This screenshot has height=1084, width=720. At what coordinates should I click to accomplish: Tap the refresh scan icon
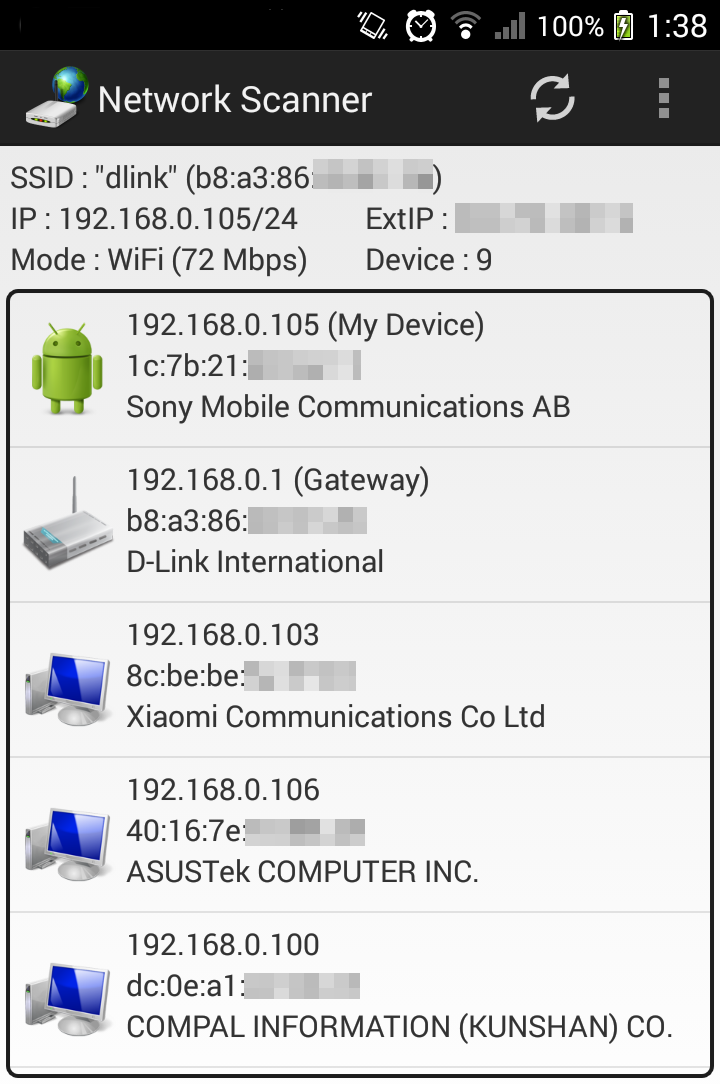(552, 98)
